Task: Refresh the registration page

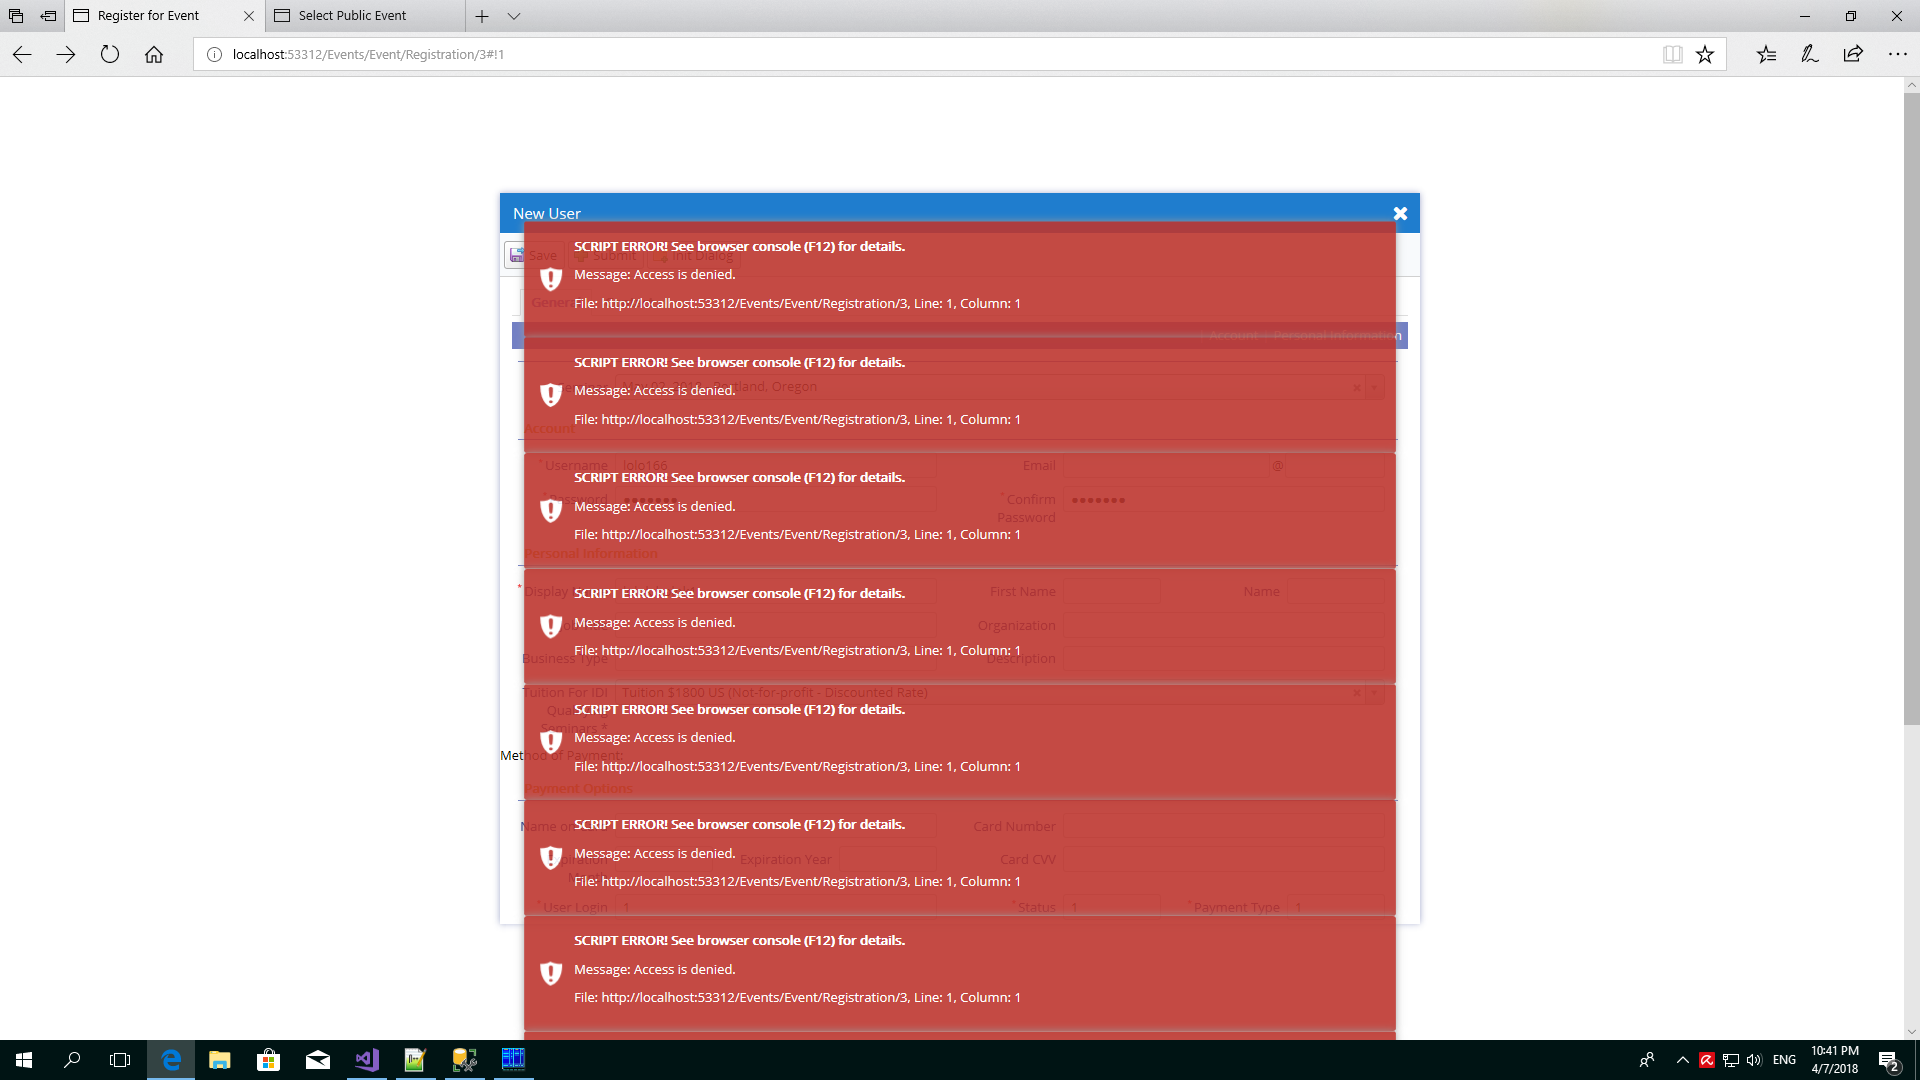Action: pos(110,55)
